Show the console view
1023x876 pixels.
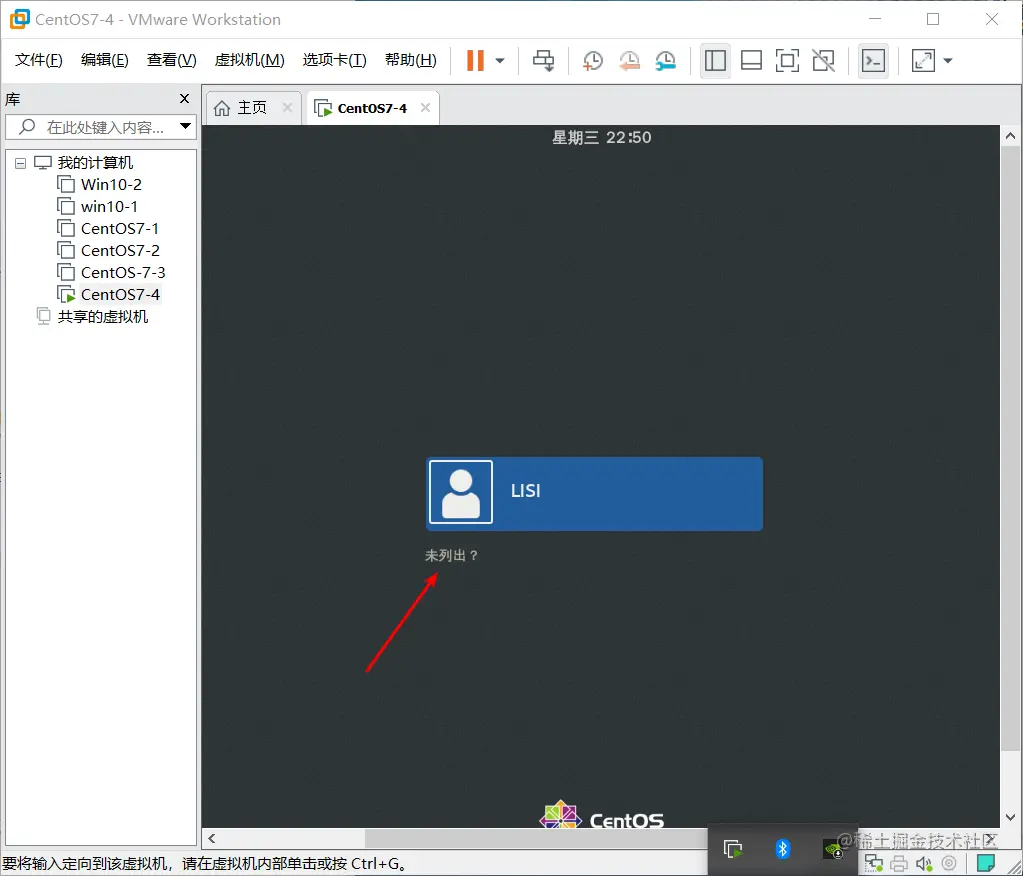click(873, 61)
